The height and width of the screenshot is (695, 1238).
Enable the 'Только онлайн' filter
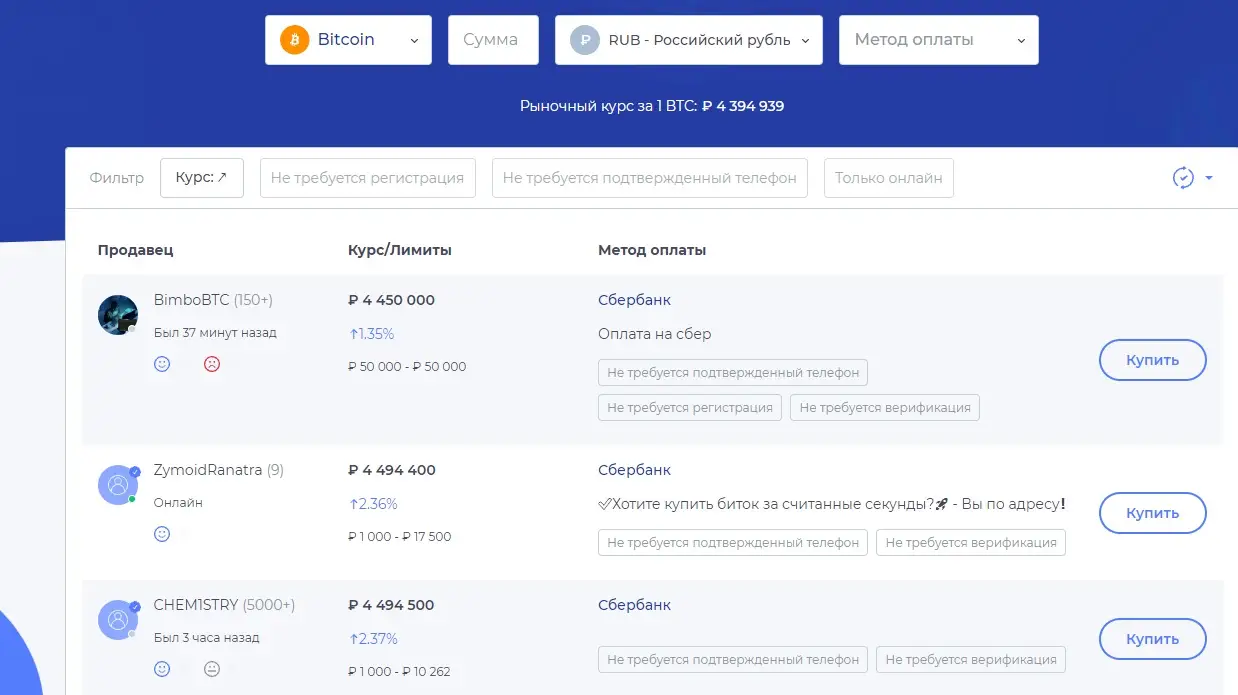point(889,178)
